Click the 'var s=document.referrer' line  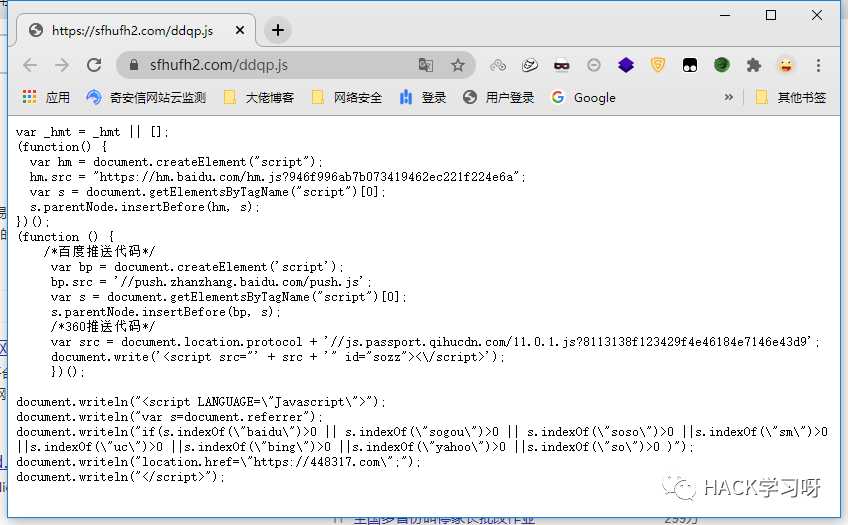click(x=169, y=417)
